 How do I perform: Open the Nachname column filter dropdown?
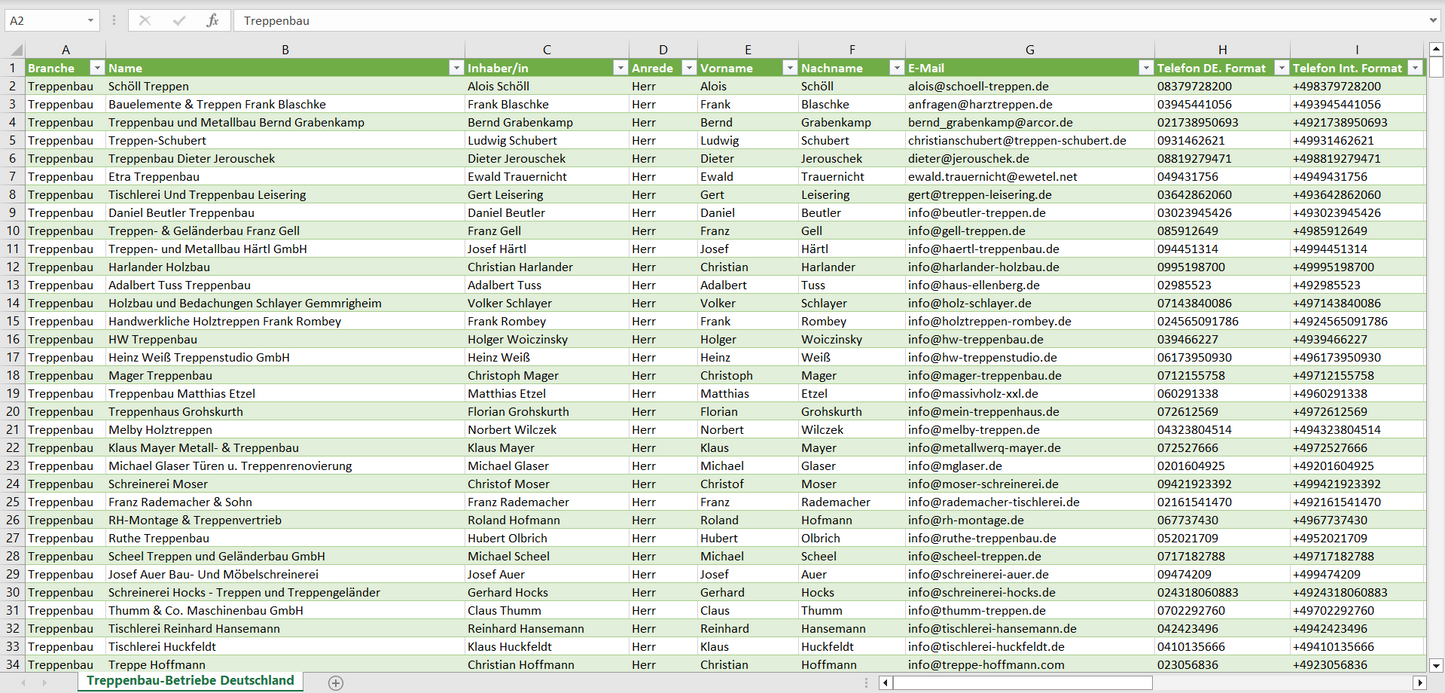pos(896,68)
